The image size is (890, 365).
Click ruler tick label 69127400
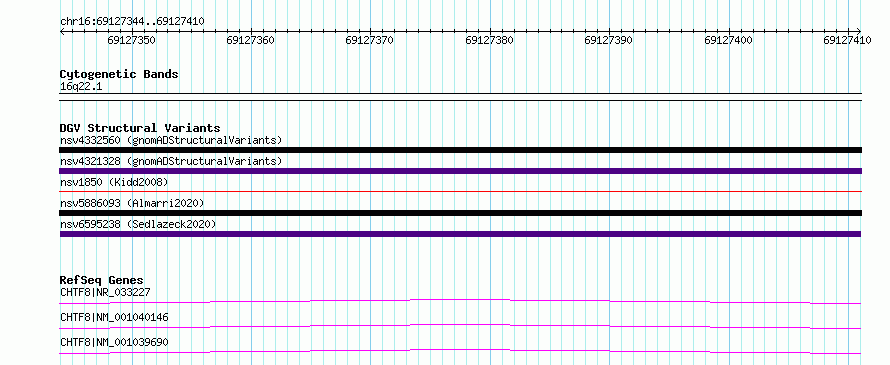pos(728,40)
